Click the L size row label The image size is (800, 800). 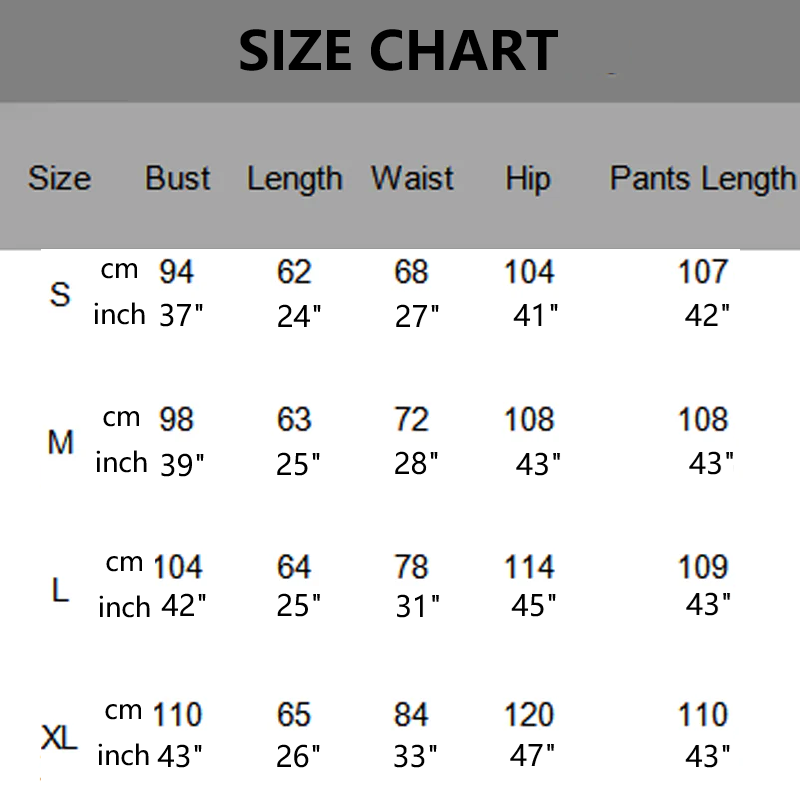pos(60,590)
